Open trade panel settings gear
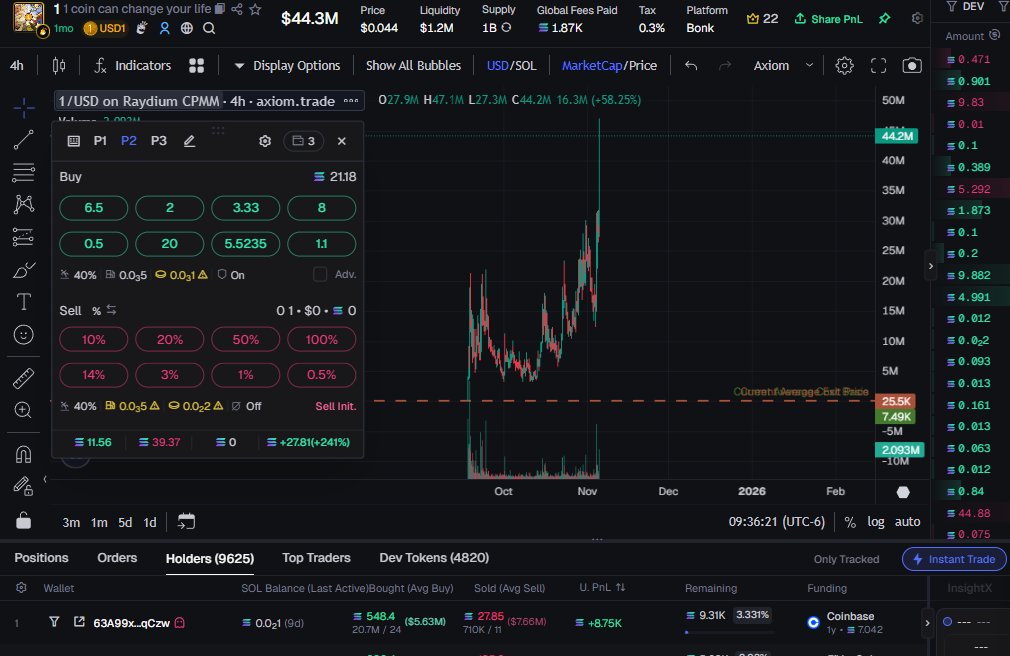This screenshot has width=1010, height=656. click(265, 141)
